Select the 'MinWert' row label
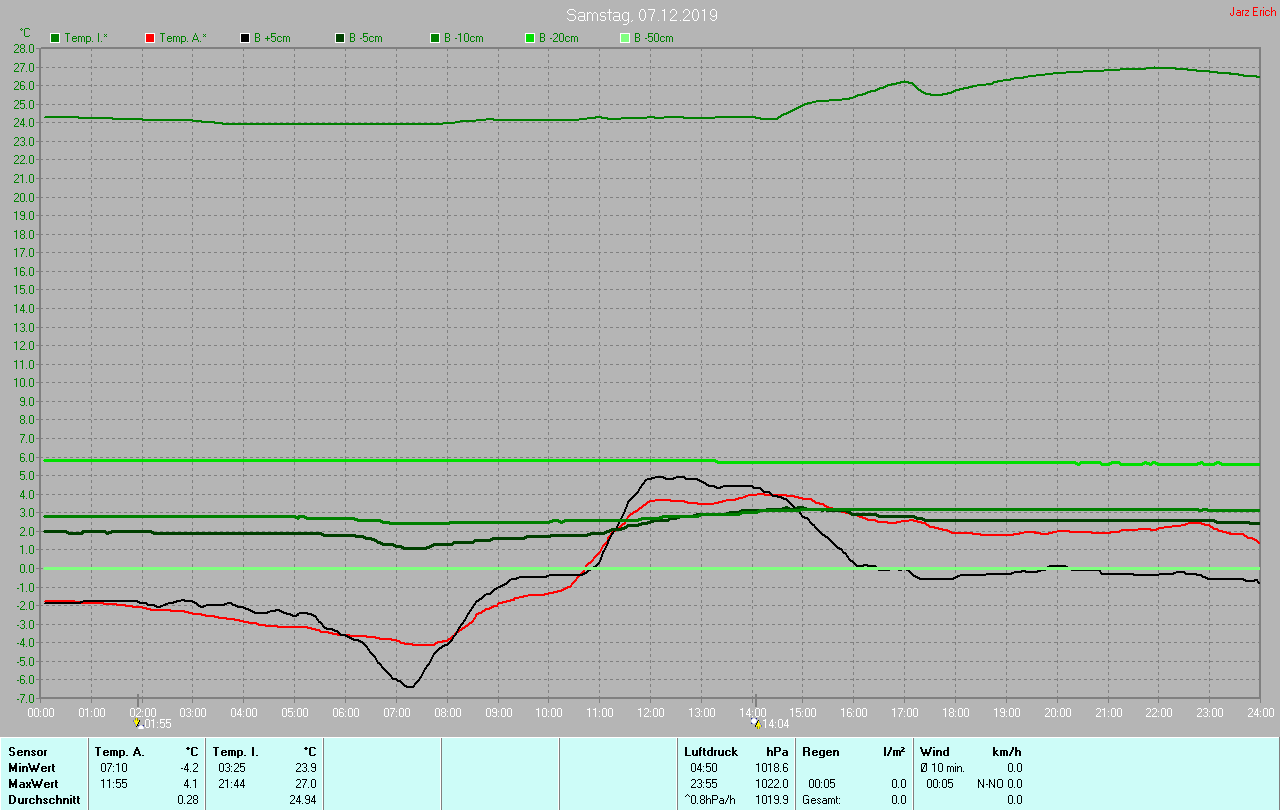 coord(31,767)
